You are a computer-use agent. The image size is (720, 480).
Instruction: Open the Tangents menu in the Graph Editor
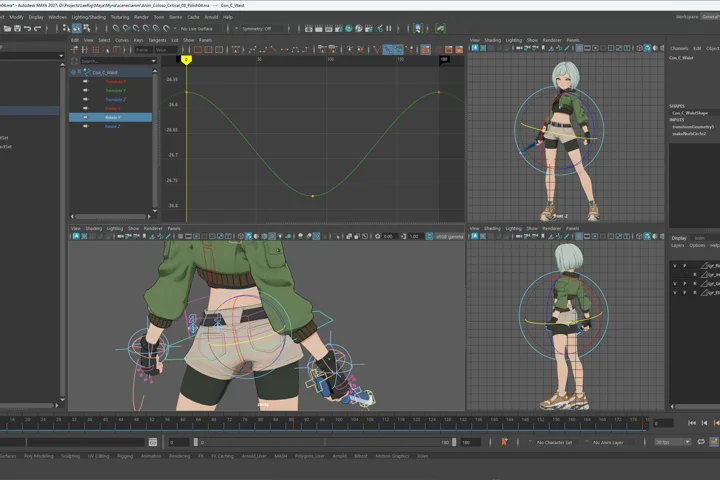pyautogui.click(x=157, y=40)
